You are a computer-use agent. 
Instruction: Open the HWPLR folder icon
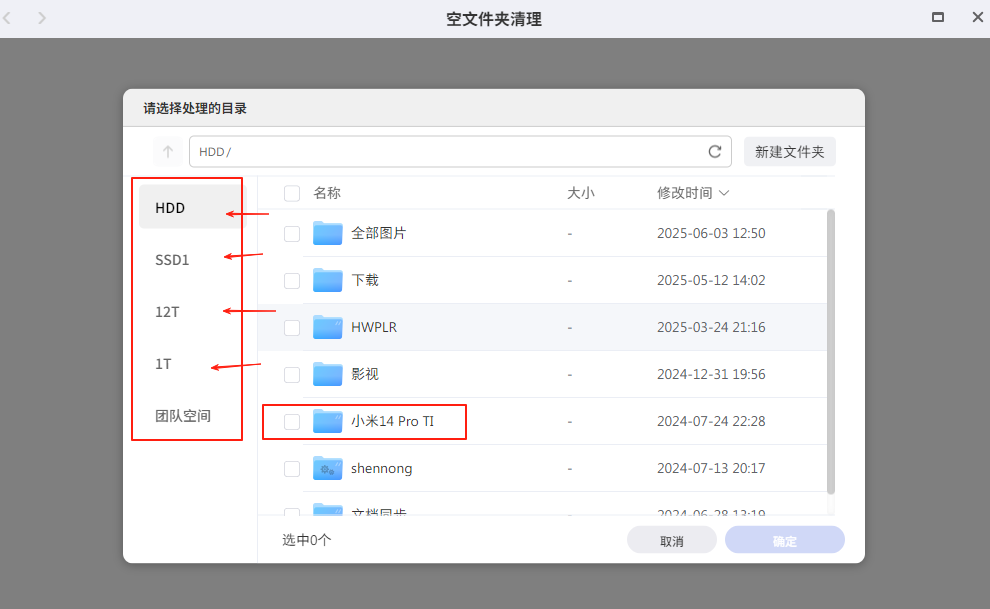click(x=328, y=327)
